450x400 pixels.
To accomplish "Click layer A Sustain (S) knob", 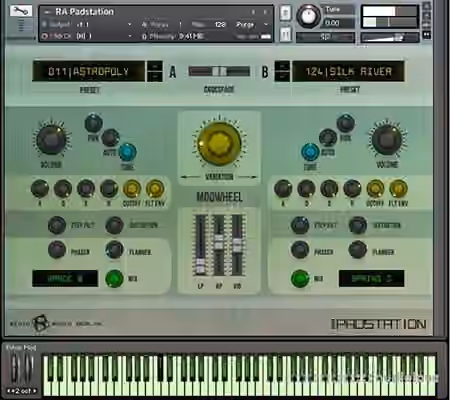I will [86, 189].
